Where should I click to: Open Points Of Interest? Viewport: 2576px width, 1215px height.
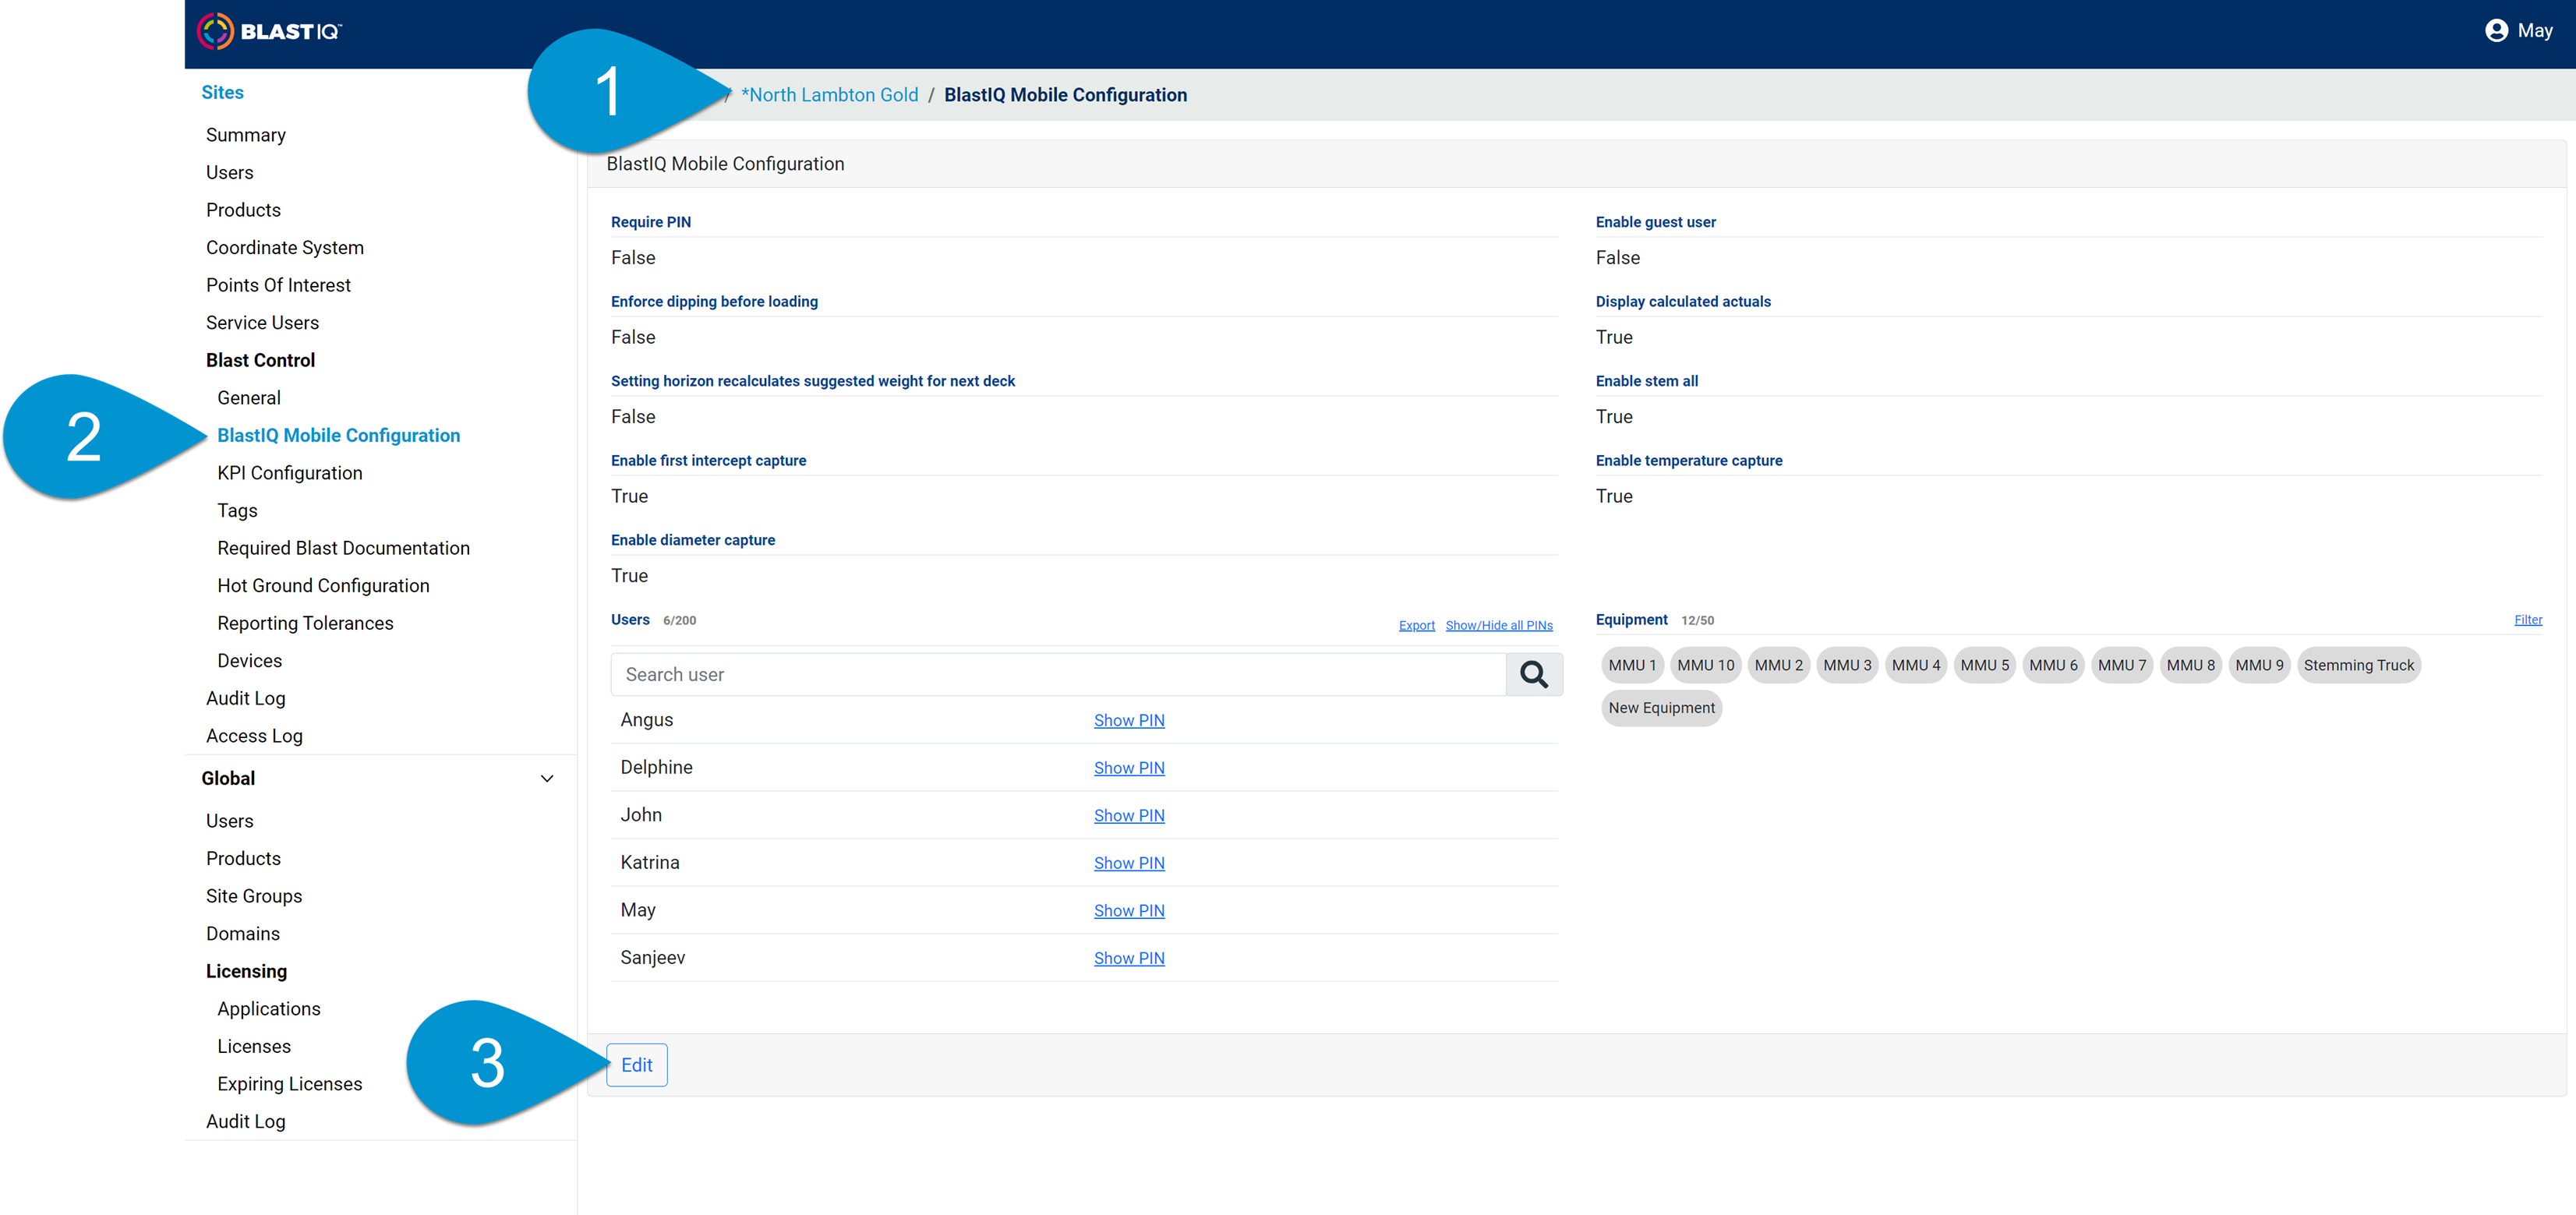click(278, 285)
